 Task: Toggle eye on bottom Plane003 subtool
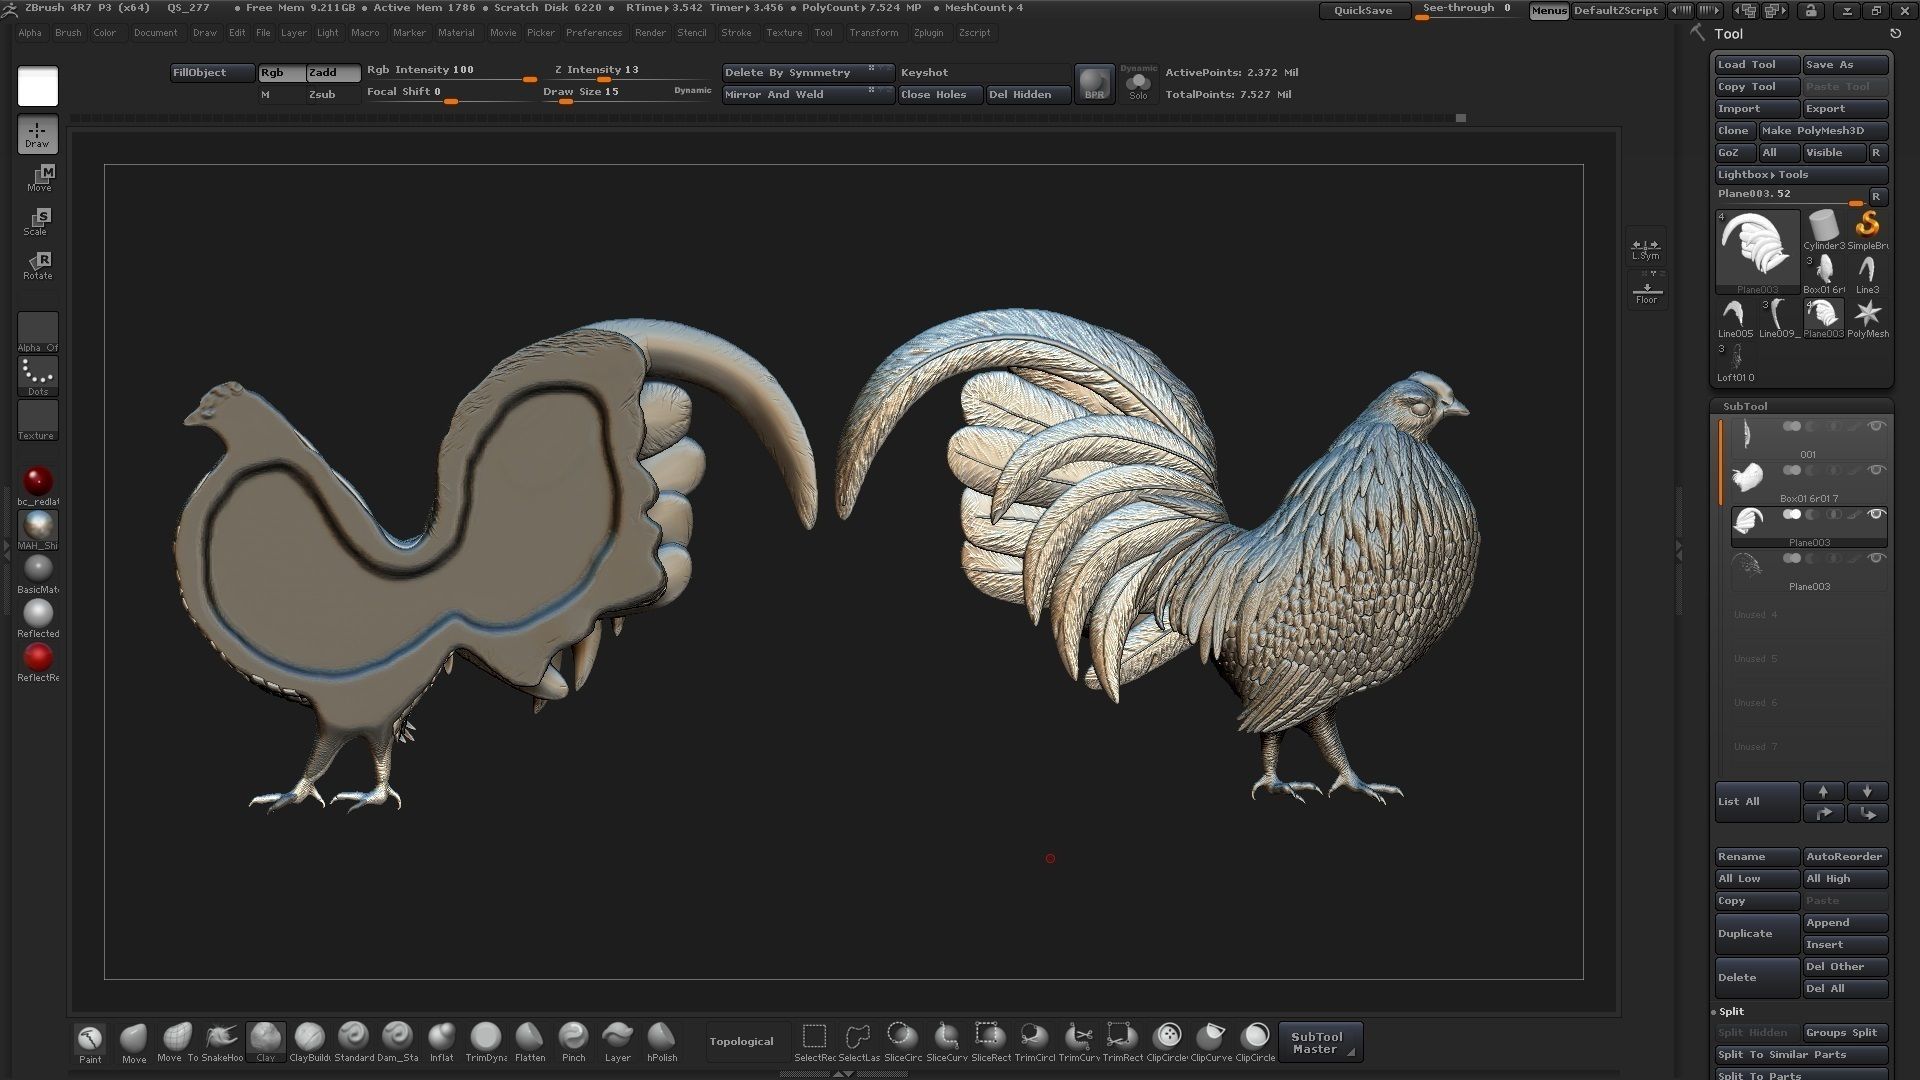pos(1876,559)
